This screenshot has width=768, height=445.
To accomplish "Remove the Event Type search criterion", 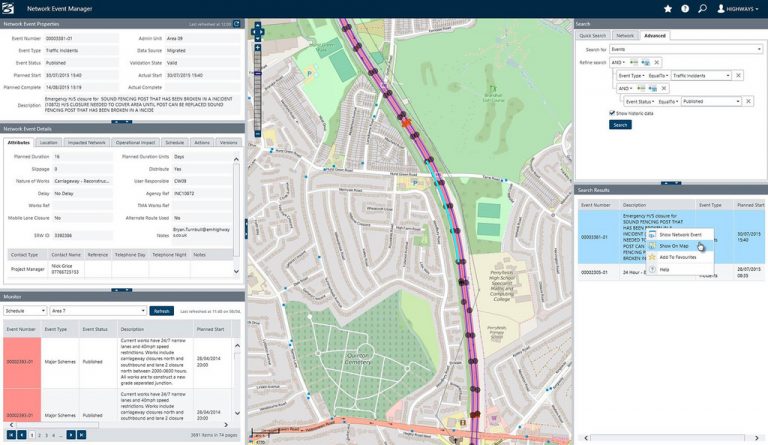I will [738, 75].
